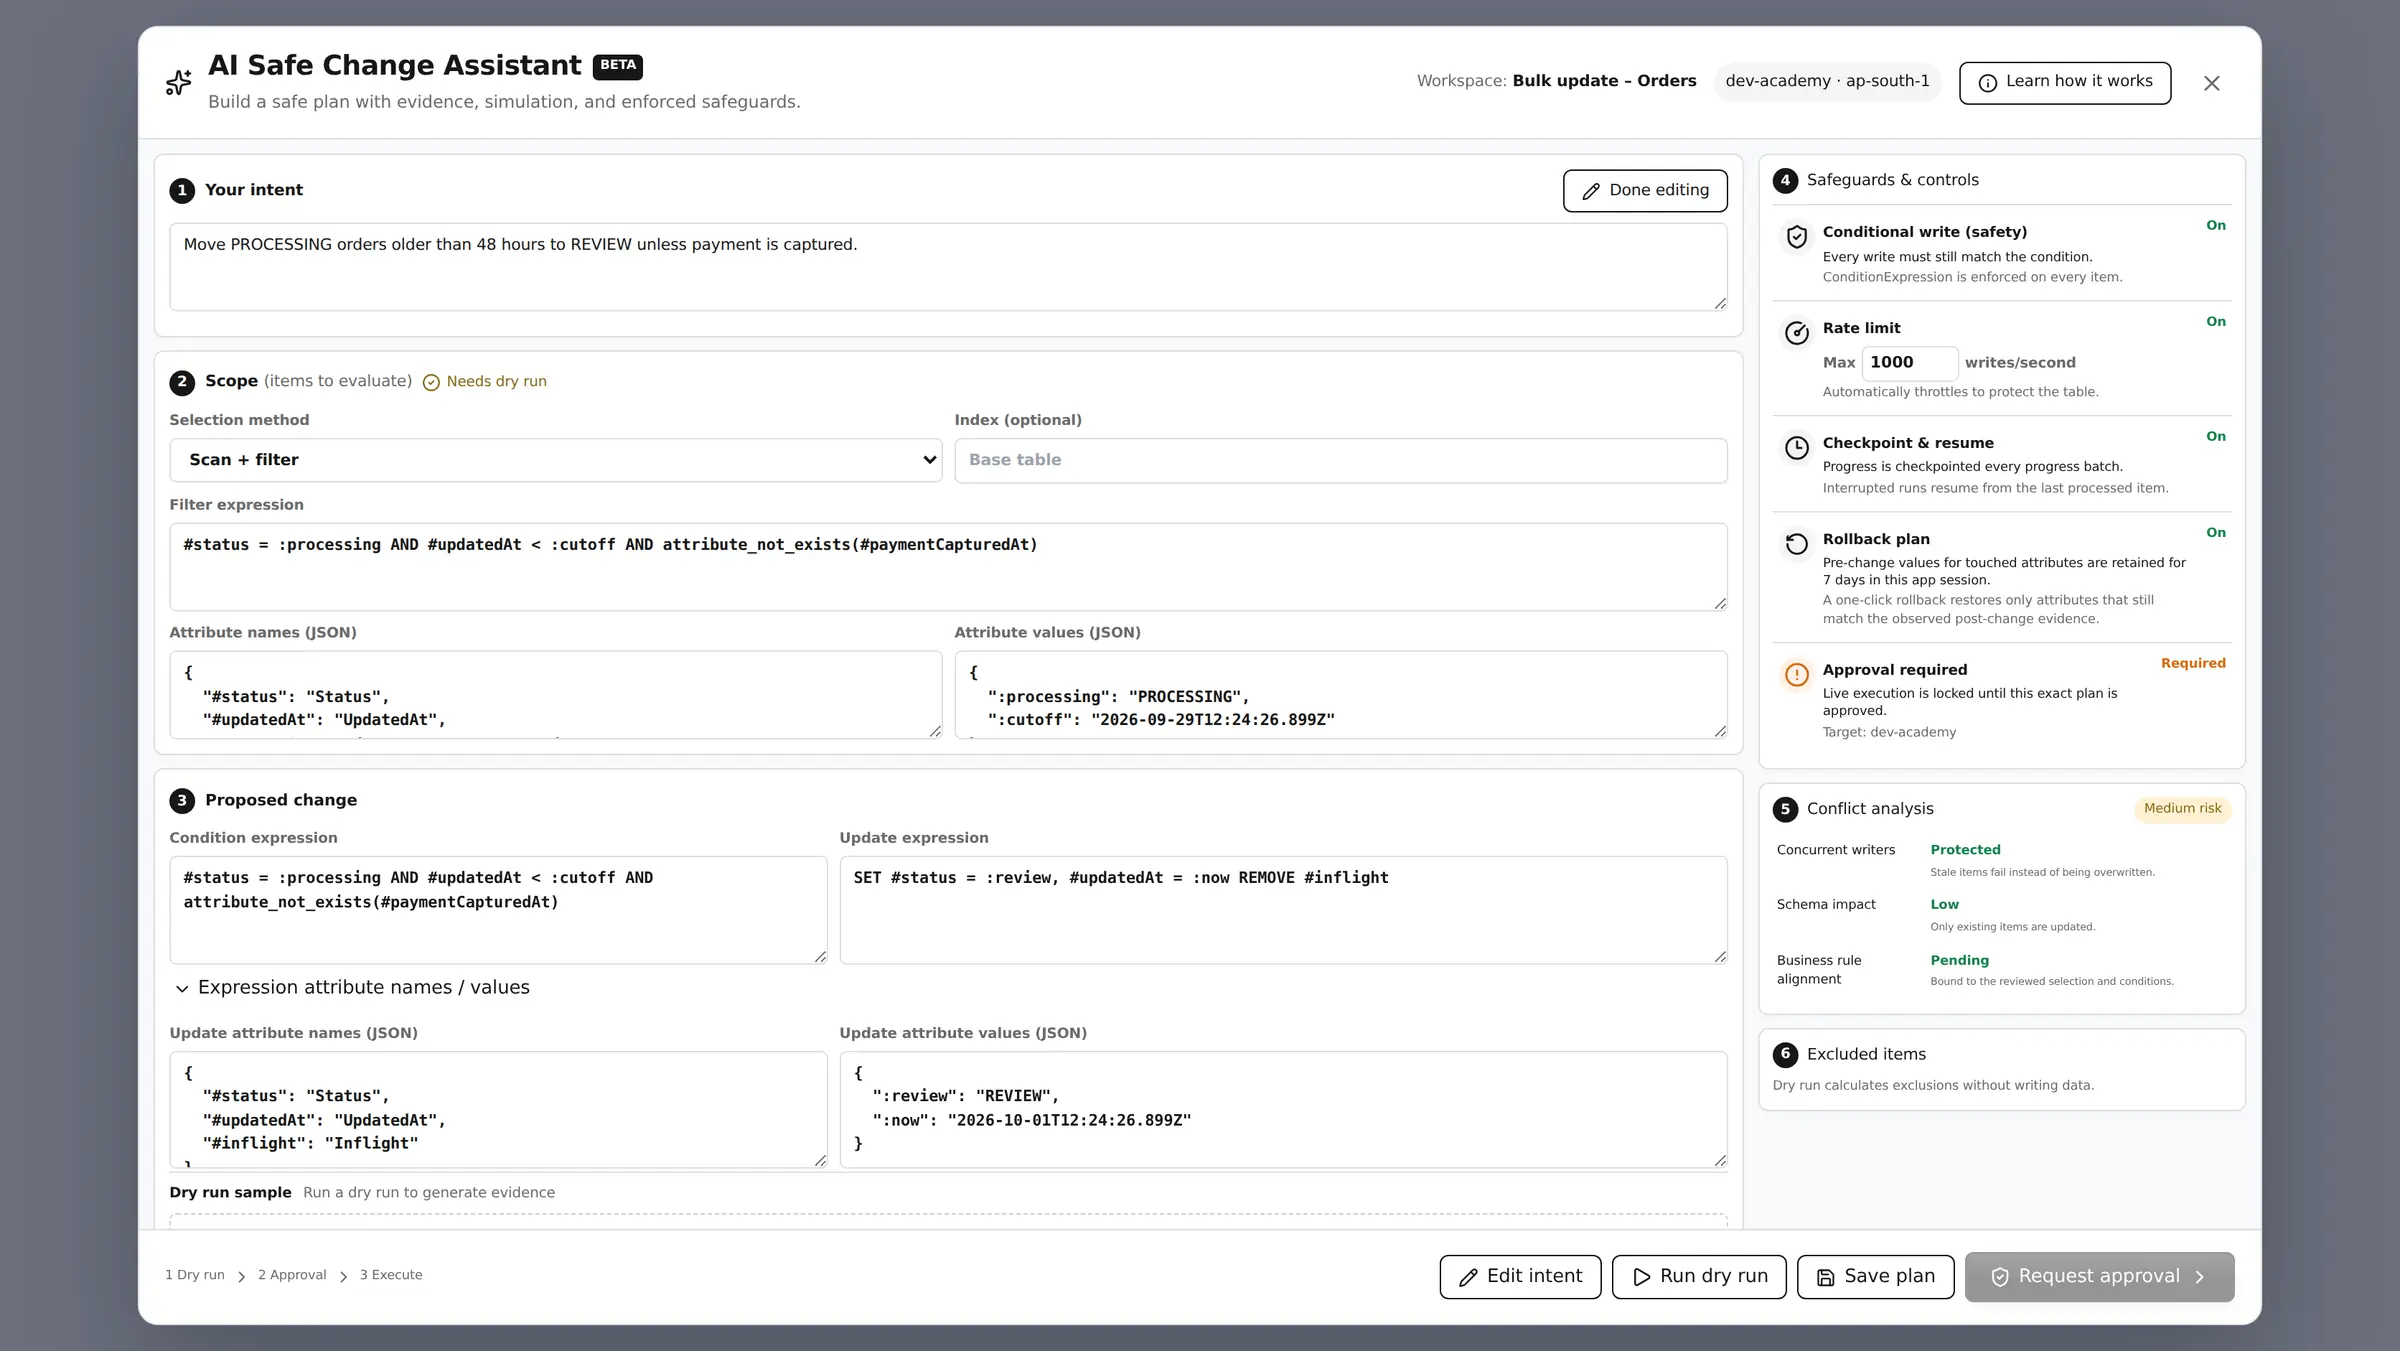Viewport: 2400px width, 1351px height.
Task: Click the Needs dry run check icon
Action: coord(431,382)
